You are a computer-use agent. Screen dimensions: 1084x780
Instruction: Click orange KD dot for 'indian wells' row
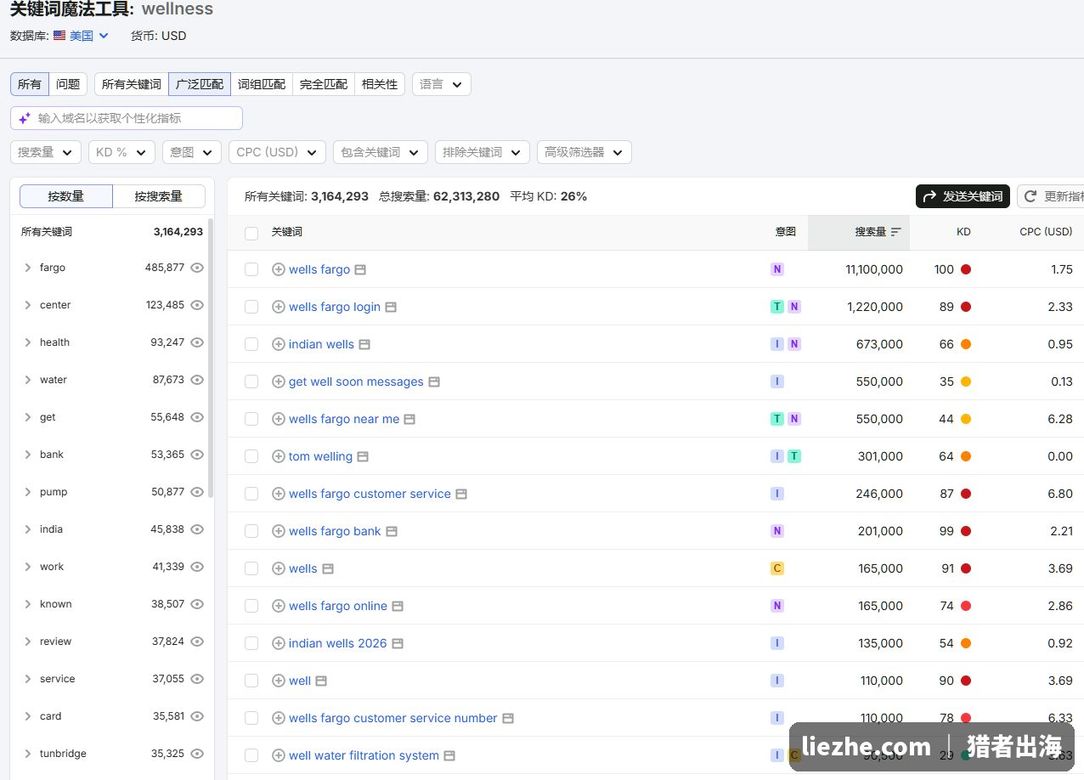click(x=966, y=344)
